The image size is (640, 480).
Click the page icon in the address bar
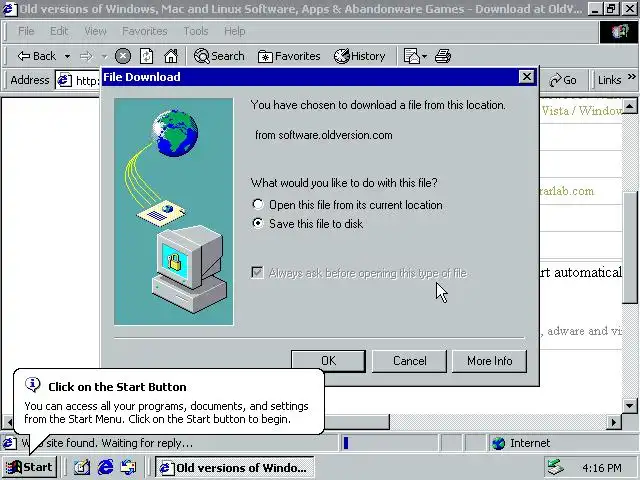64,80
